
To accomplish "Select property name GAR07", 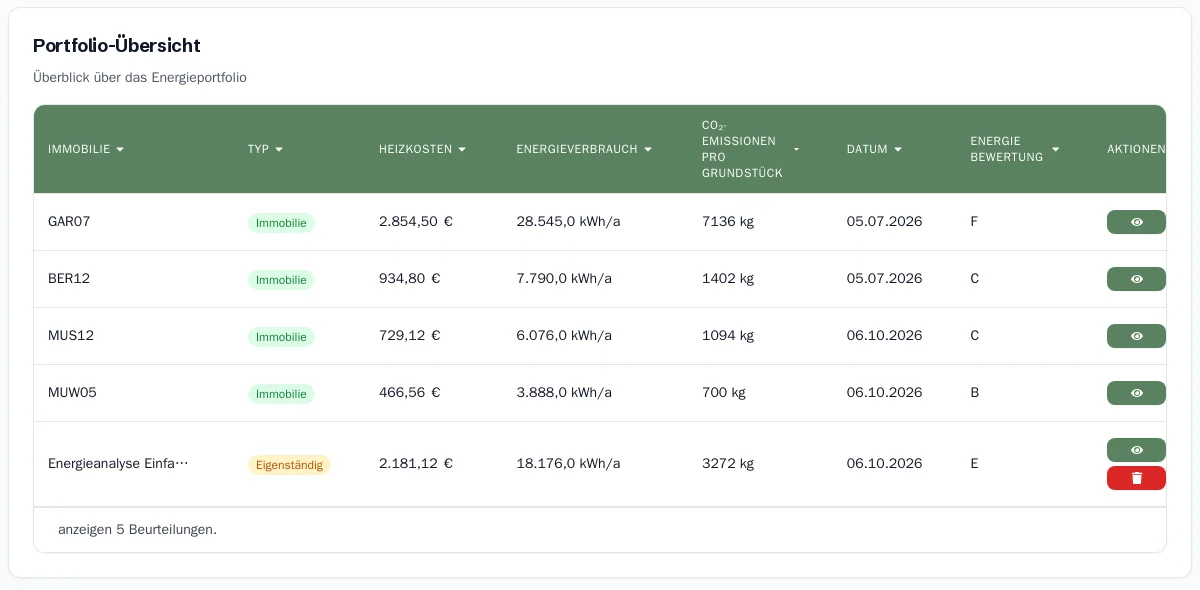I will pyautogui.click(x=69, y=222).
